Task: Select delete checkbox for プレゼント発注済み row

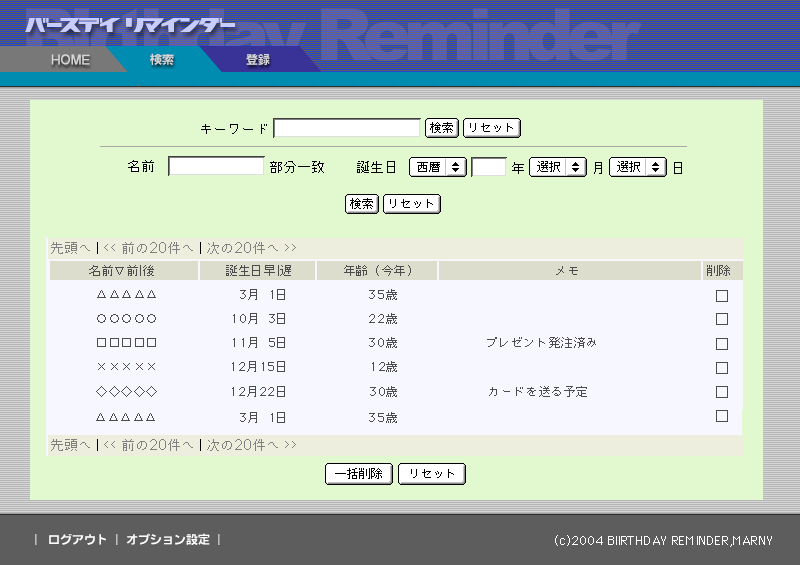Action: pos(721,344)
